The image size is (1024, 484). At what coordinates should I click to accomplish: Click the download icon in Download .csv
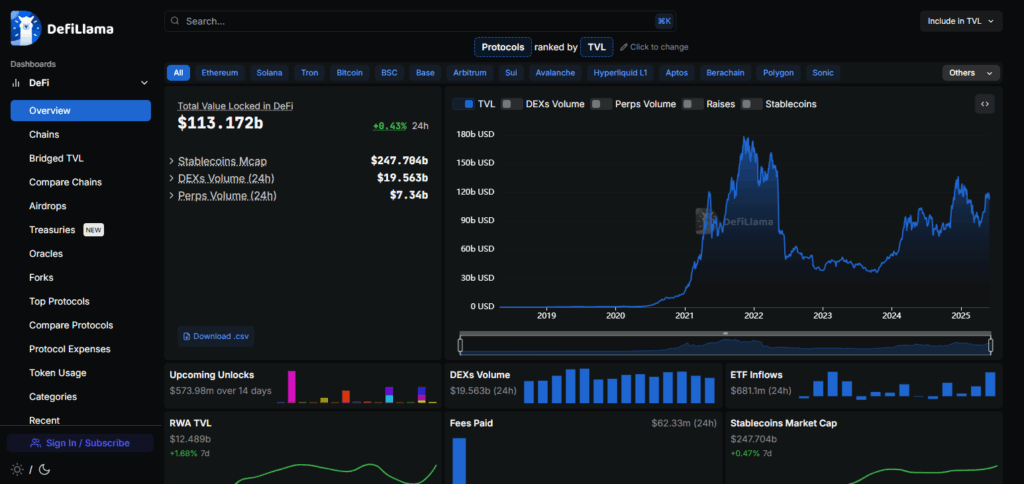click(187, 336)
